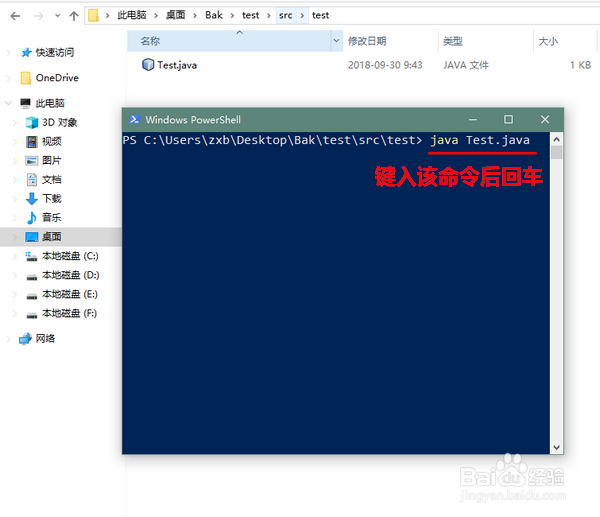The image size is (600, 517).
Task: Open 本地磁盘 (C:) in sidebar
Action: [x=70, y=256]
